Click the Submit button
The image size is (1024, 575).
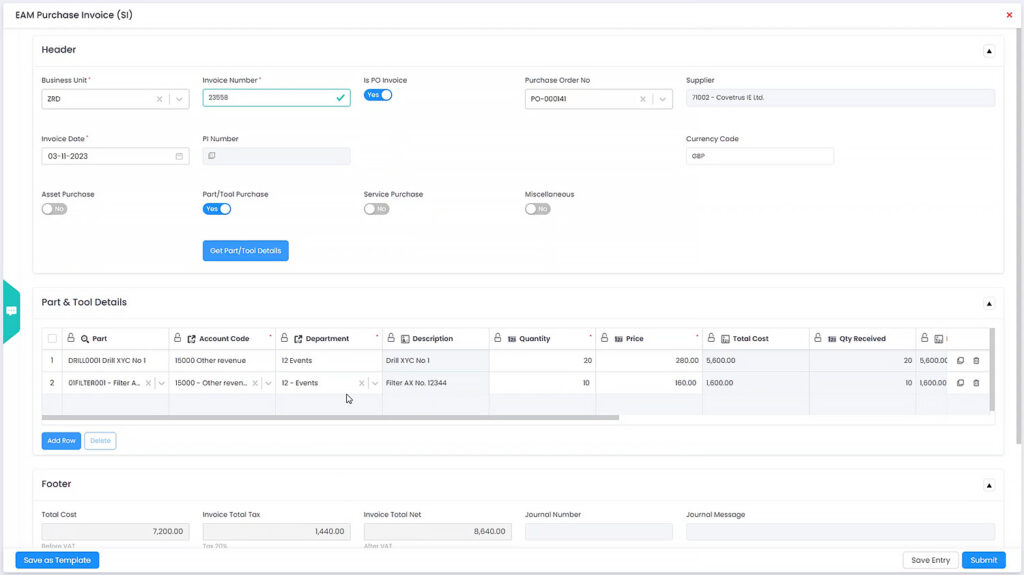coord(983,560)
